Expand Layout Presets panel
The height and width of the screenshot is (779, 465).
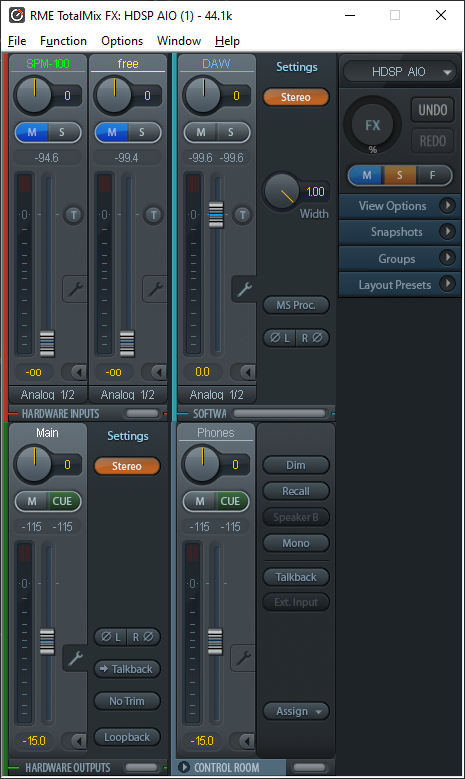coord(399,285)
